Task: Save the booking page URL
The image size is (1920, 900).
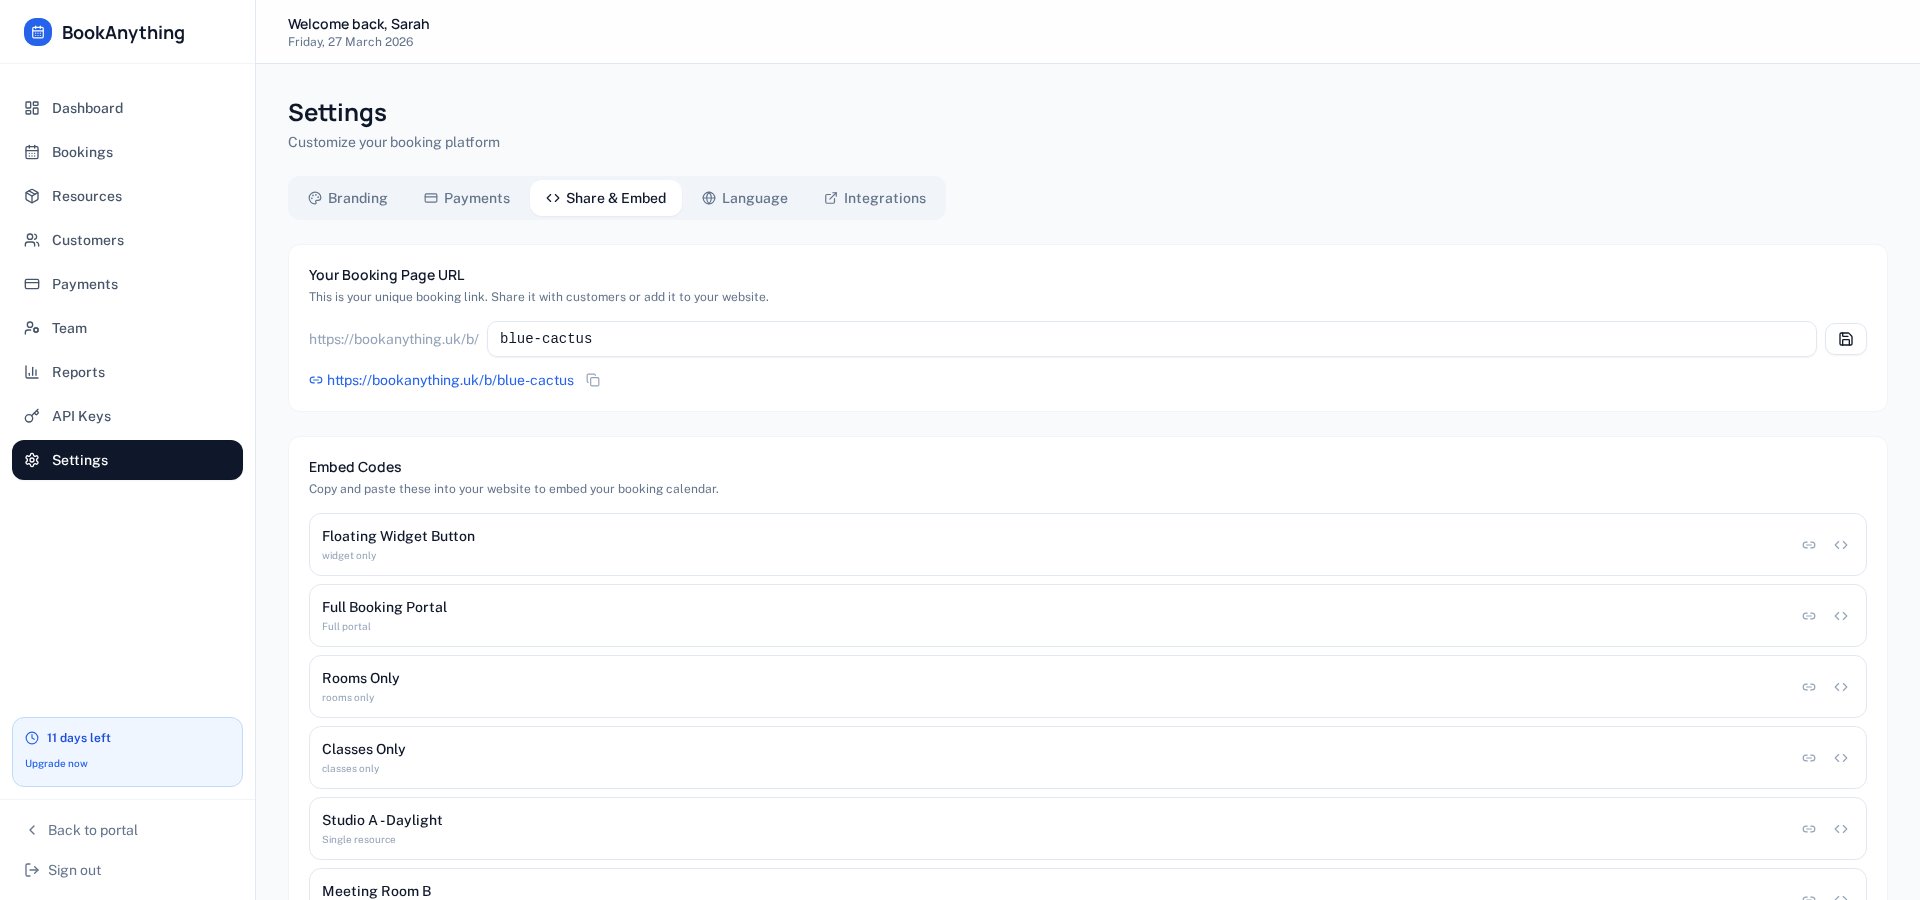Action: point(1845,339)
